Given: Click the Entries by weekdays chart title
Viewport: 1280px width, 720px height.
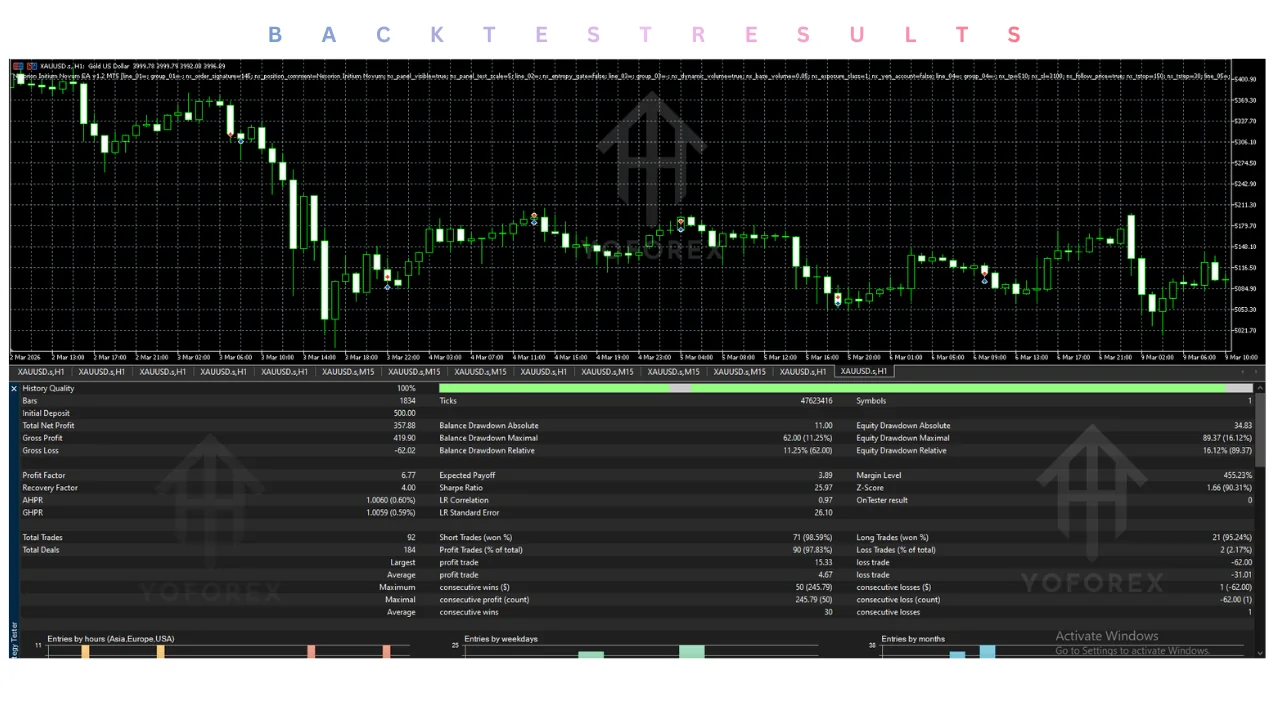Looking at the screenshot, I should (501, 638).
